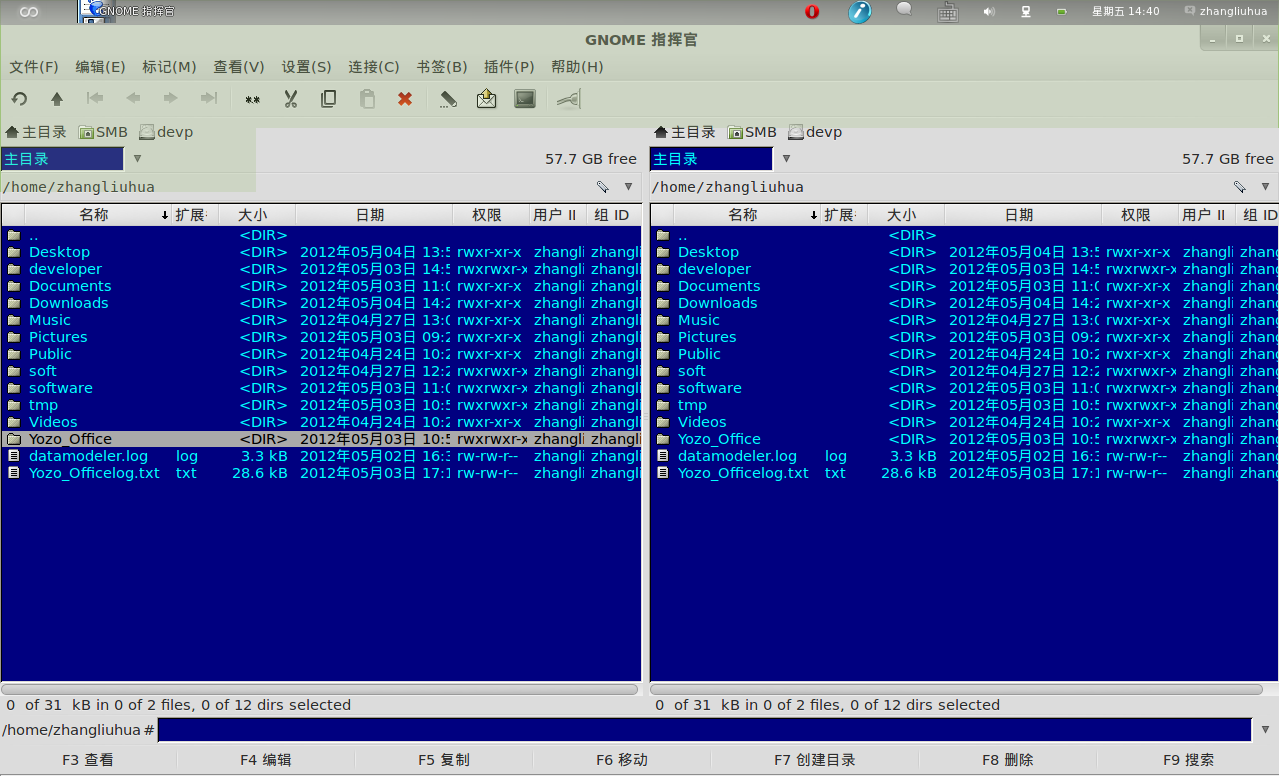1279x776 pixels.
Task: Jump to last folder with forward-most arrow icon
Action: 207,99
